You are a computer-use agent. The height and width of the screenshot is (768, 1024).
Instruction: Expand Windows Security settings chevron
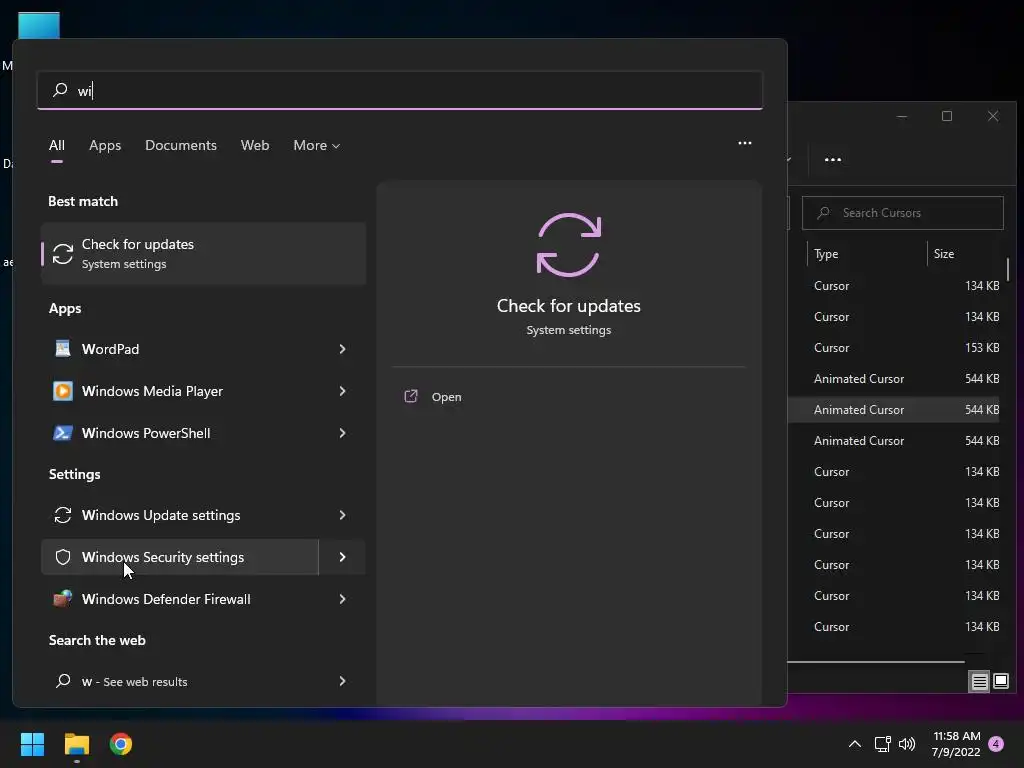tap(342, 557)
